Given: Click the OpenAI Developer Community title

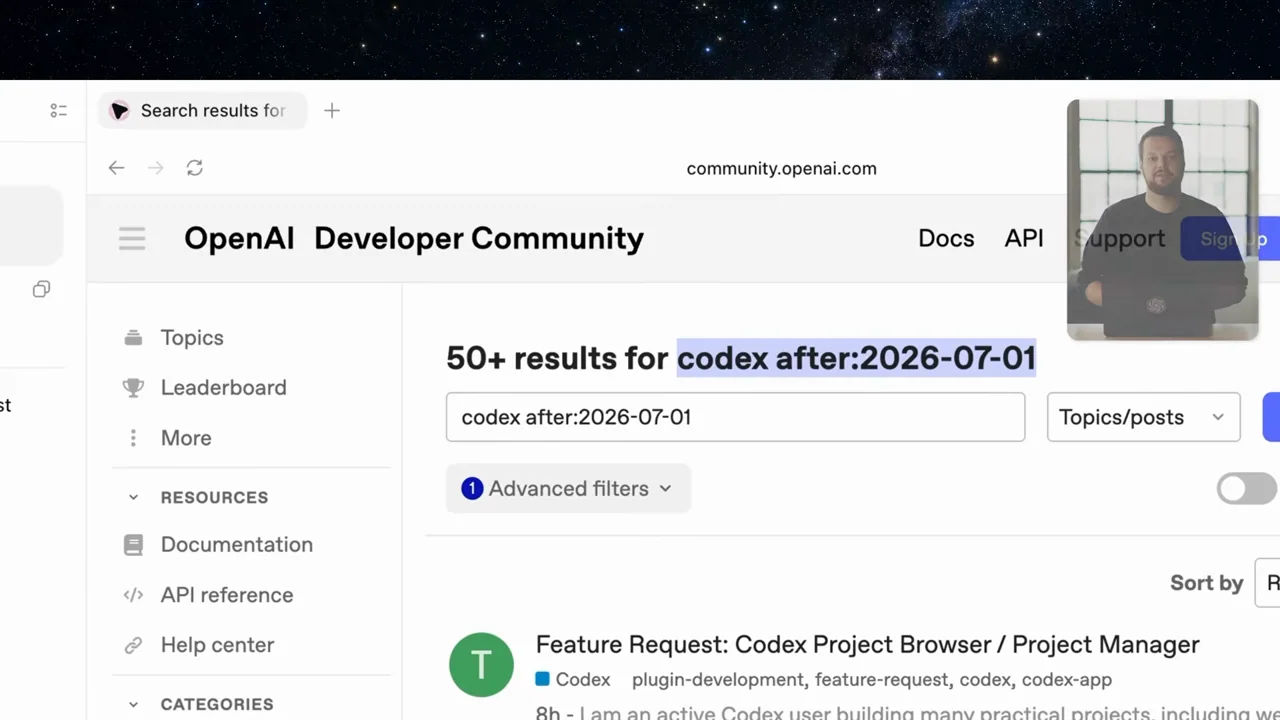Looking at the screenshot, I should point(414,238).
